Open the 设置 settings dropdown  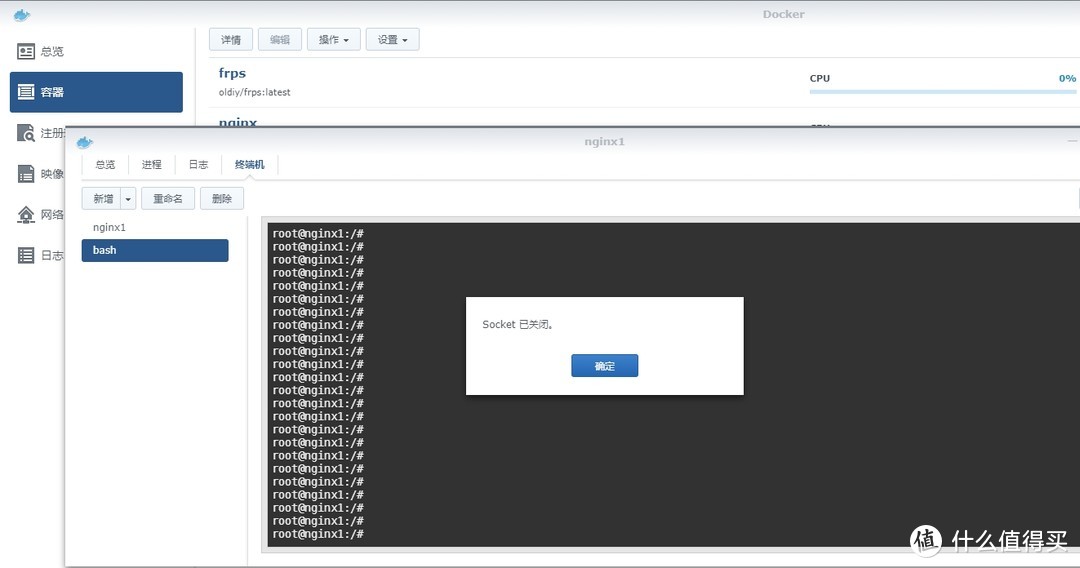[392, 40]
